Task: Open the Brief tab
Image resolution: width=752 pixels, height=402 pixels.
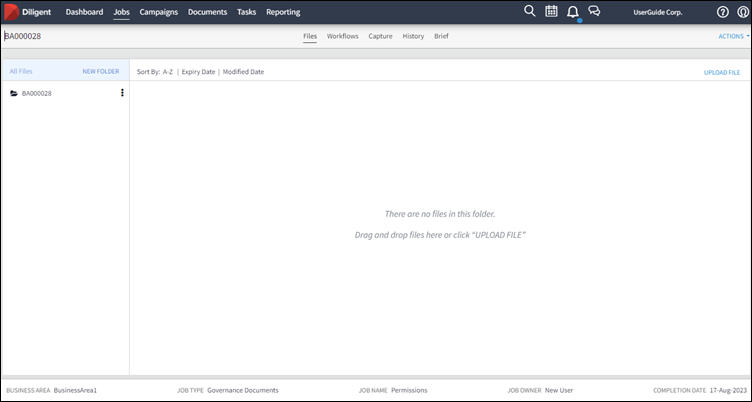Action: click(441, 36)
